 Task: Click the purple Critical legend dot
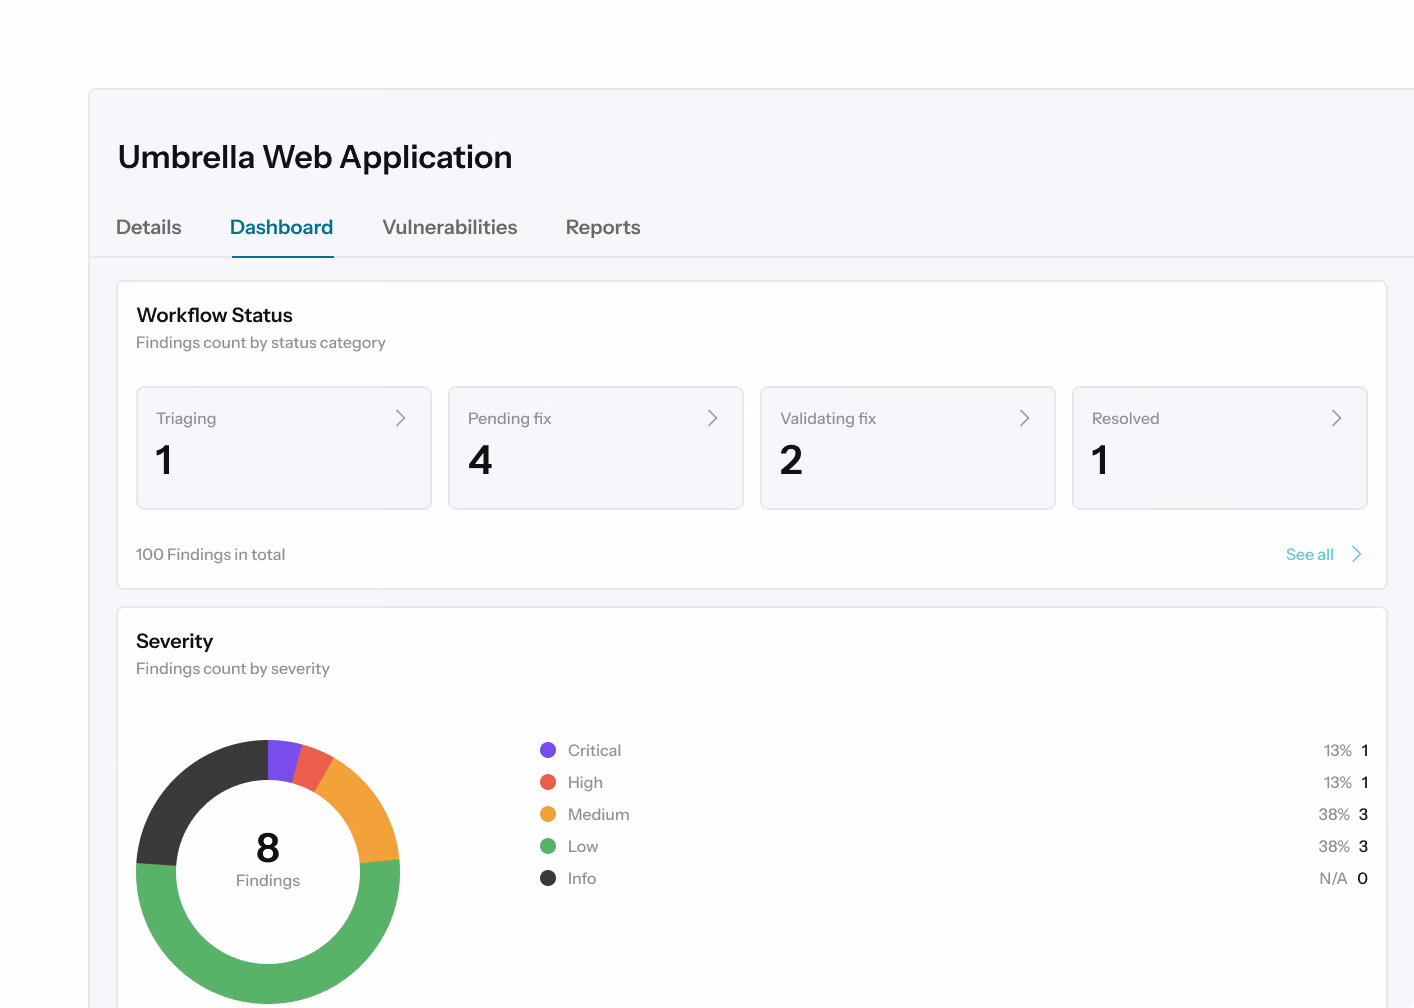pyautogui.click(x=548, y=750)
